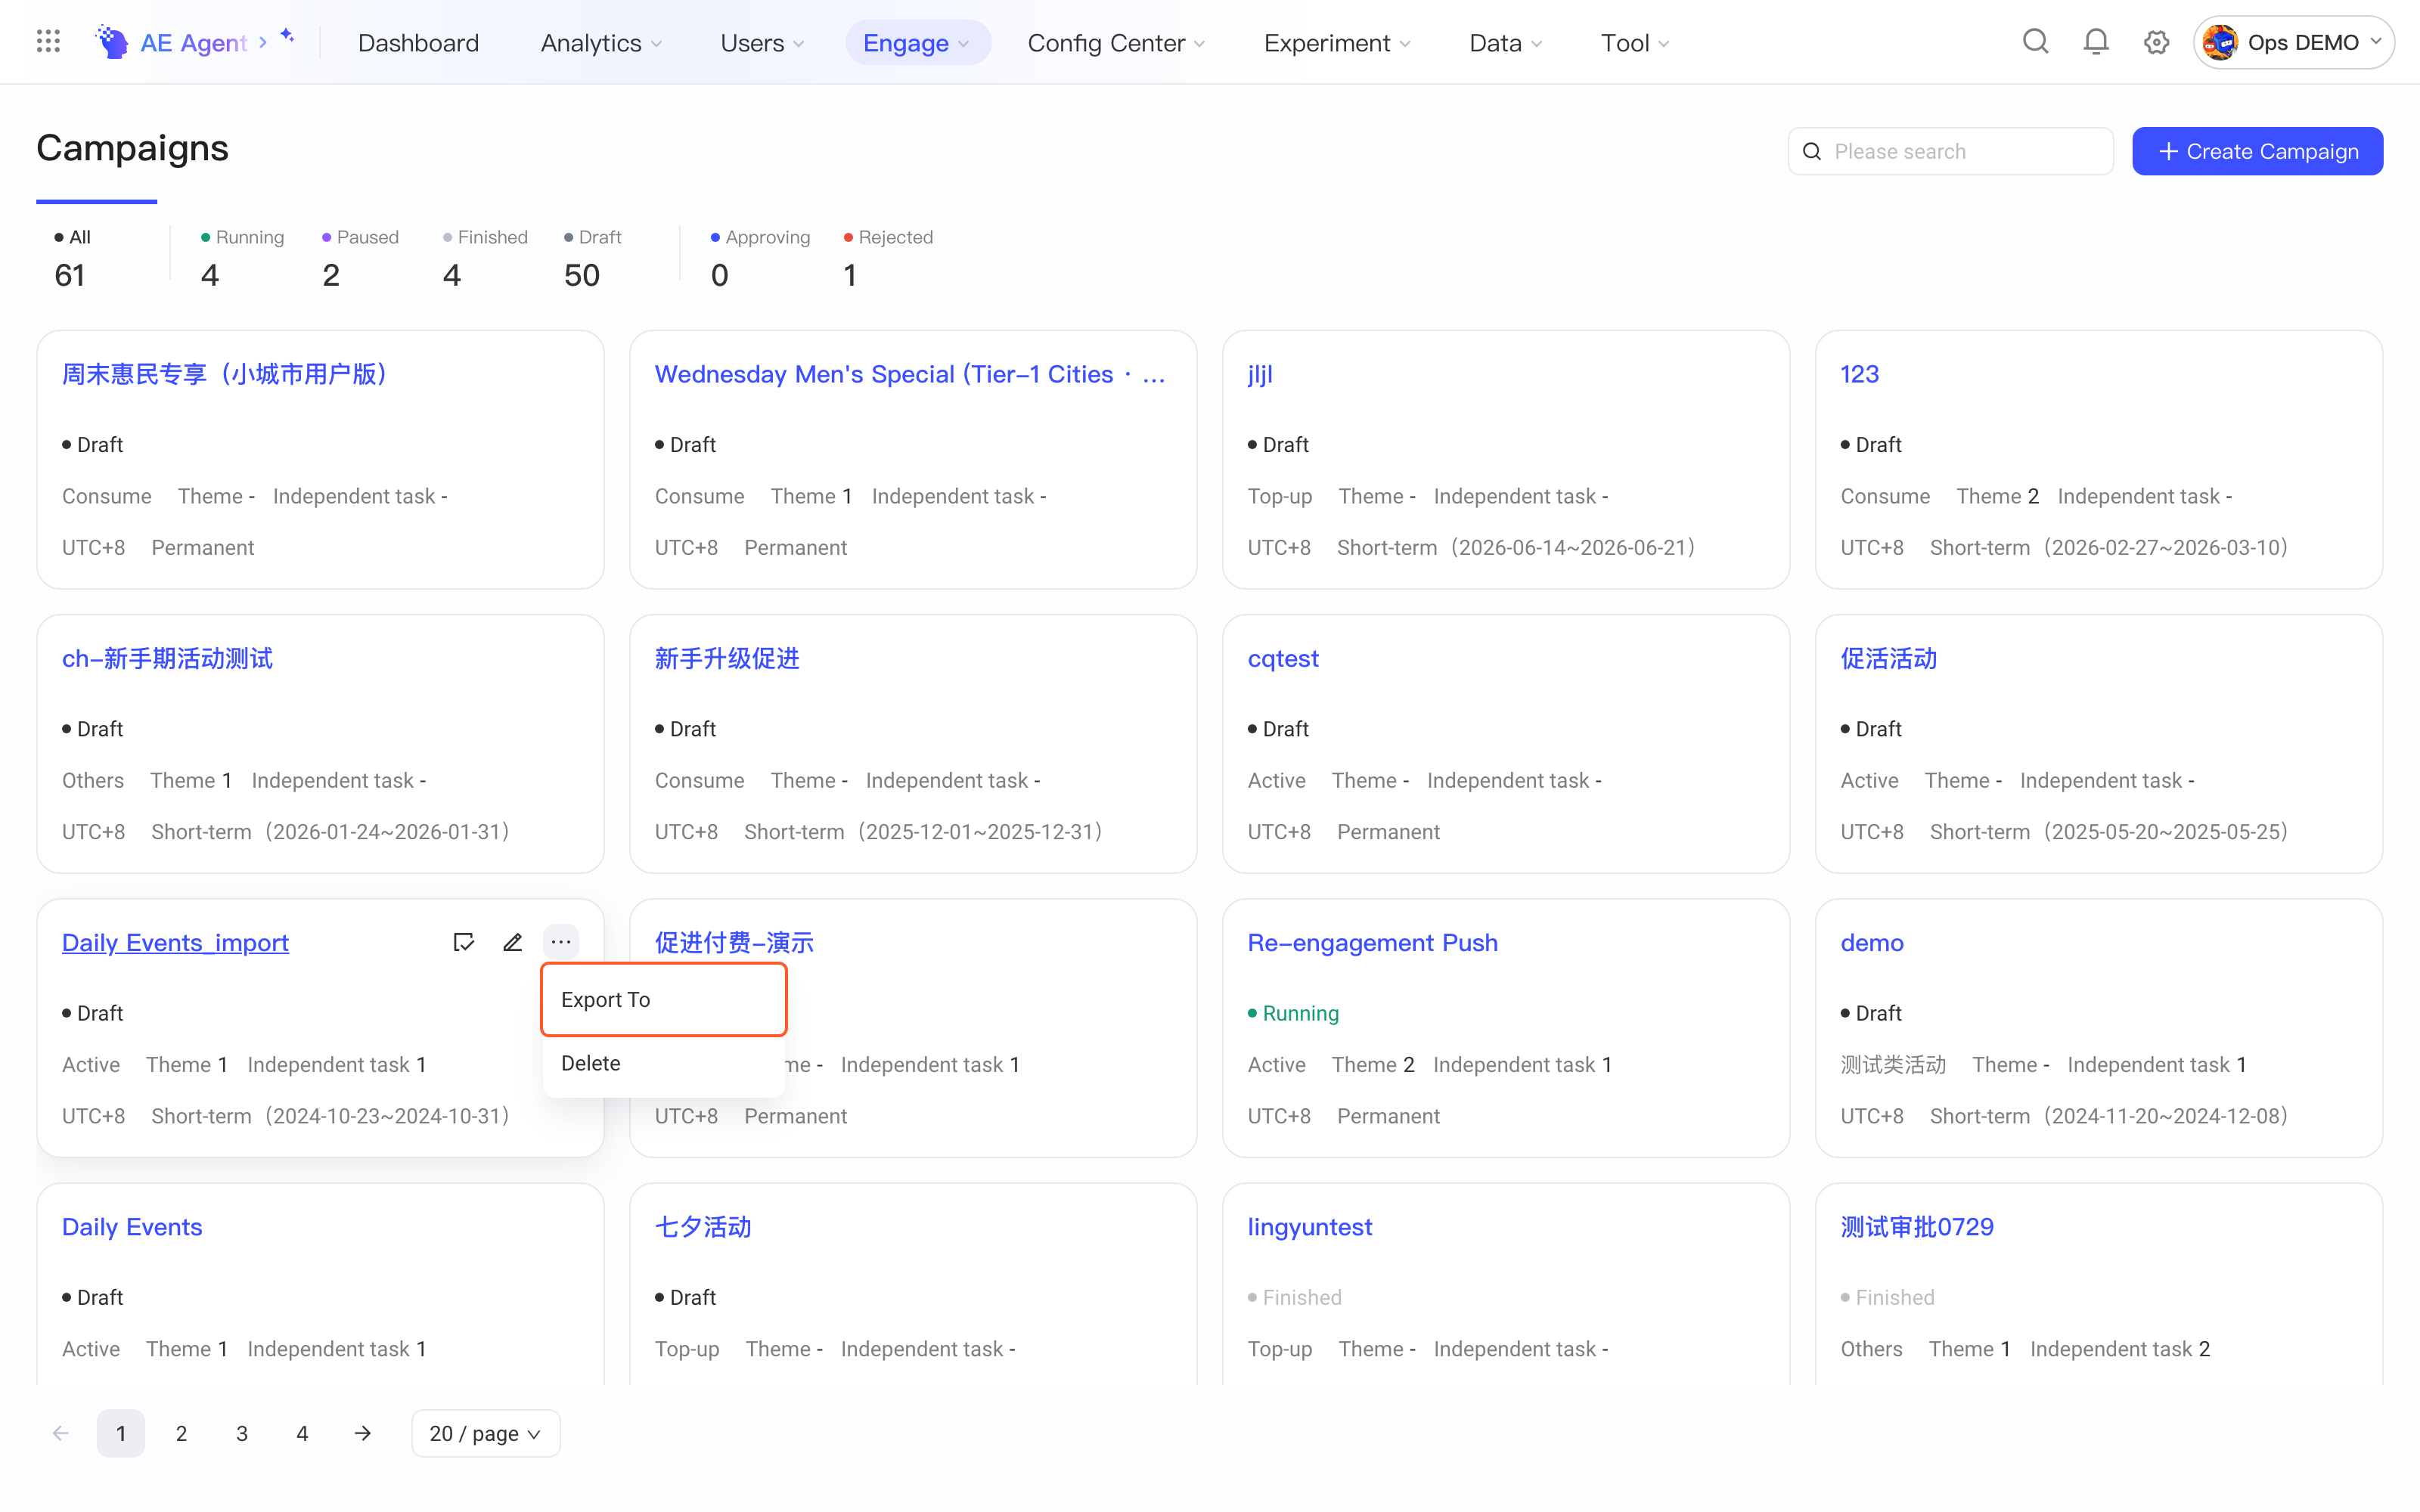Click the Please search input field

coord(1950,151)
